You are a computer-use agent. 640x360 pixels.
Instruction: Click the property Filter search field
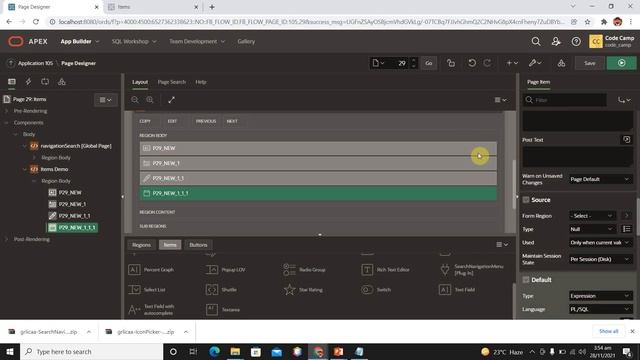tap(565, 100)
